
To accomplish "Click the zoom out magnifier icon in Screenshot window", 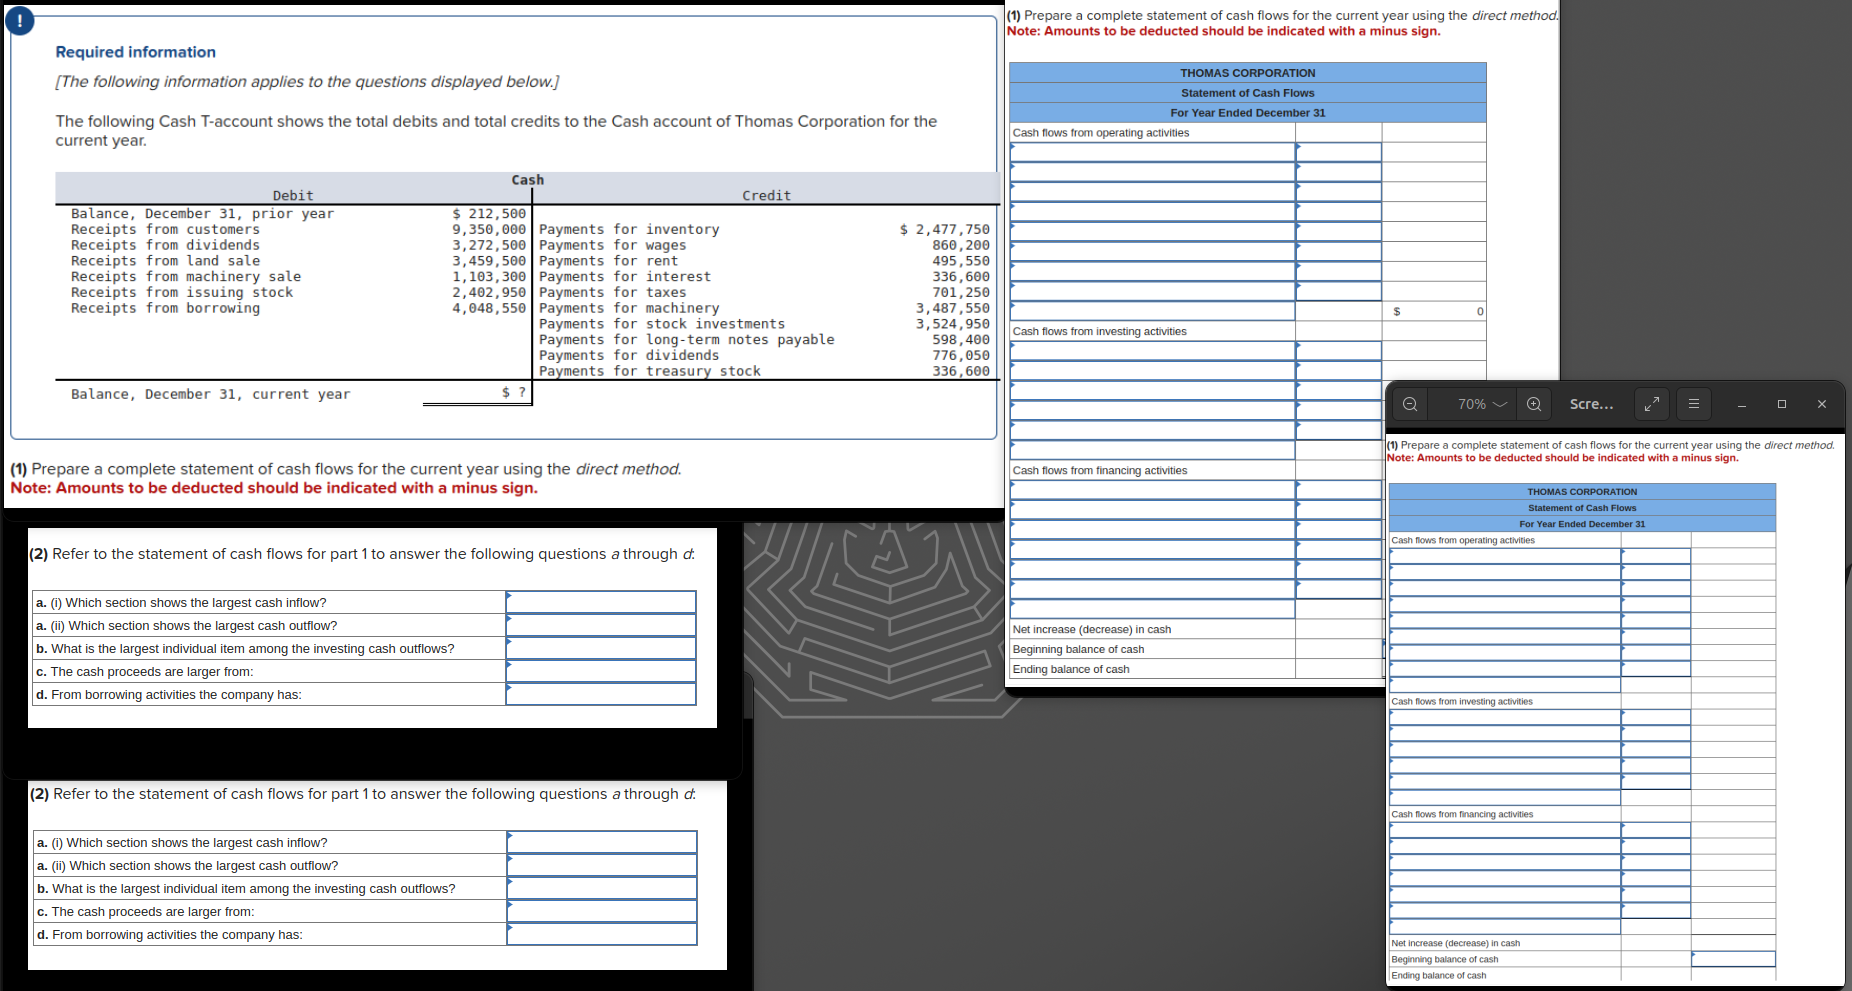I will pos(1409,404).
